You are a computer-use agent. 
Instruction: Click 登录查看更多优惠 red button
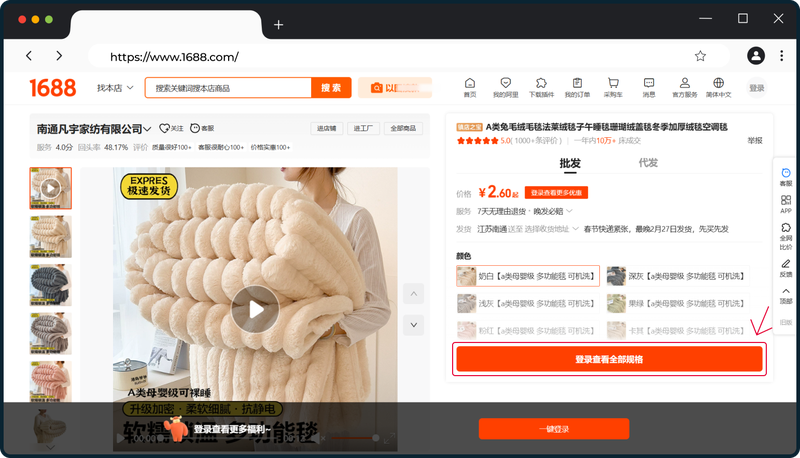pyautogui.click(x=556, y=193)
